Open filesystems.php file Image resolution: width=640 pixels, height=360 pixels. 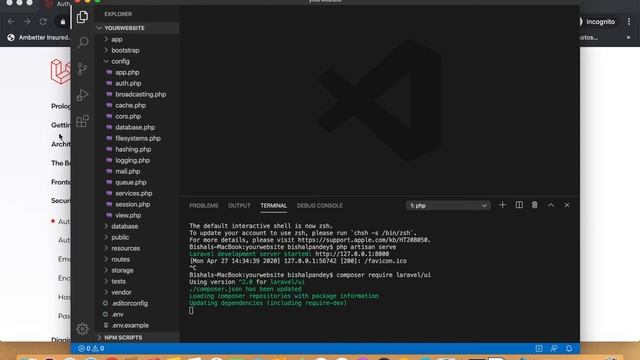click(x=137, y=139)
